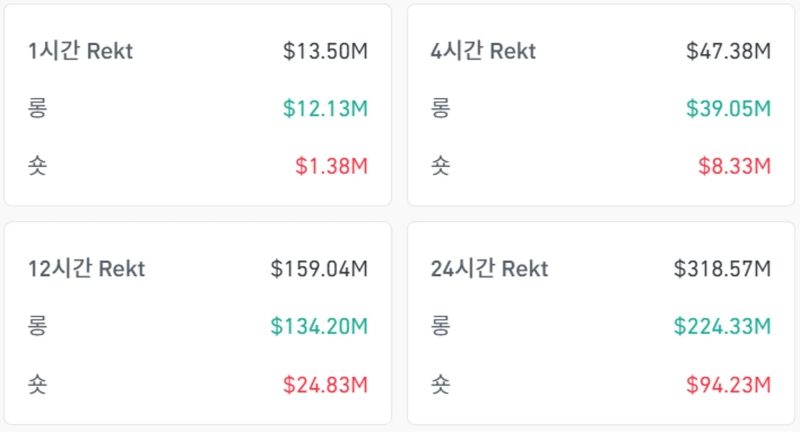Click the 1-hour short value $1.38M
Screen dimensions: 800x432
click(x=331, y=166)
